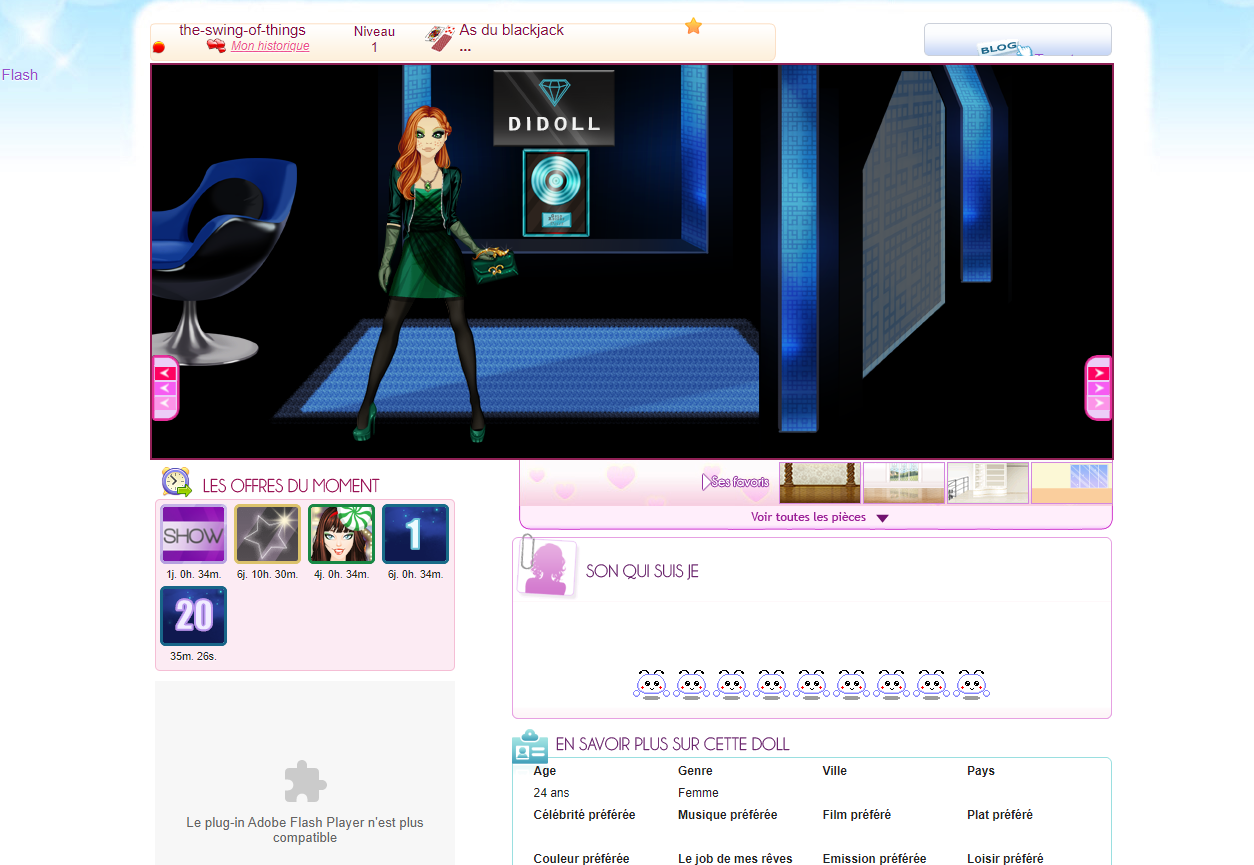The width and height of the screenshot is (1254, 865).
Task: Click the Musique préférée label
Action: (728, 815)
